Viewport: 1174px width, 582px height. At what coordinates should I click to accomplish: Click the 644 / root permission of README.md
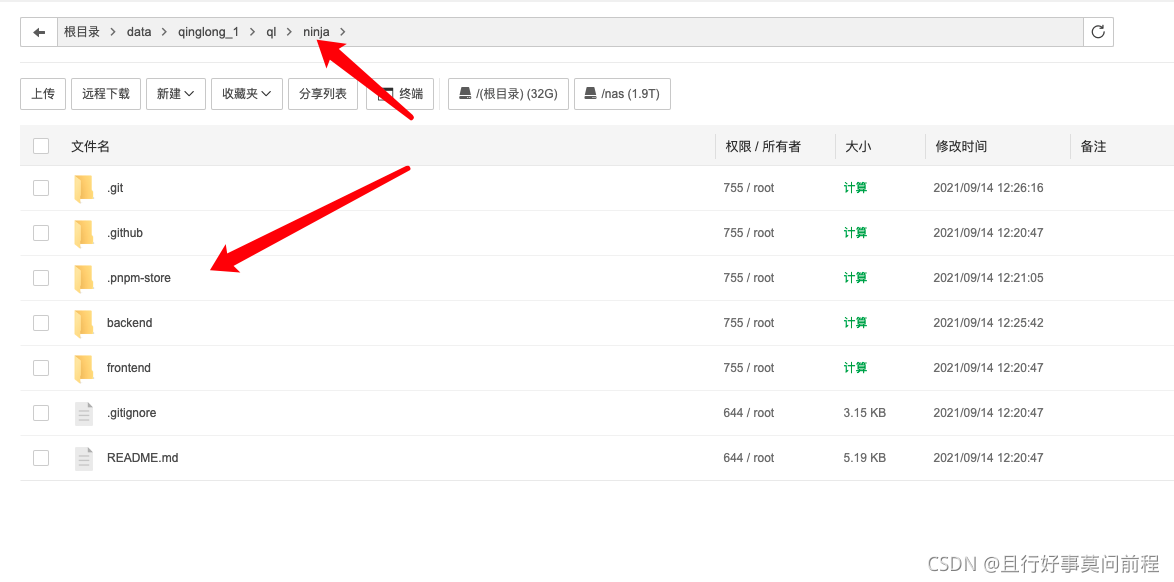click(x=749, y=458)
